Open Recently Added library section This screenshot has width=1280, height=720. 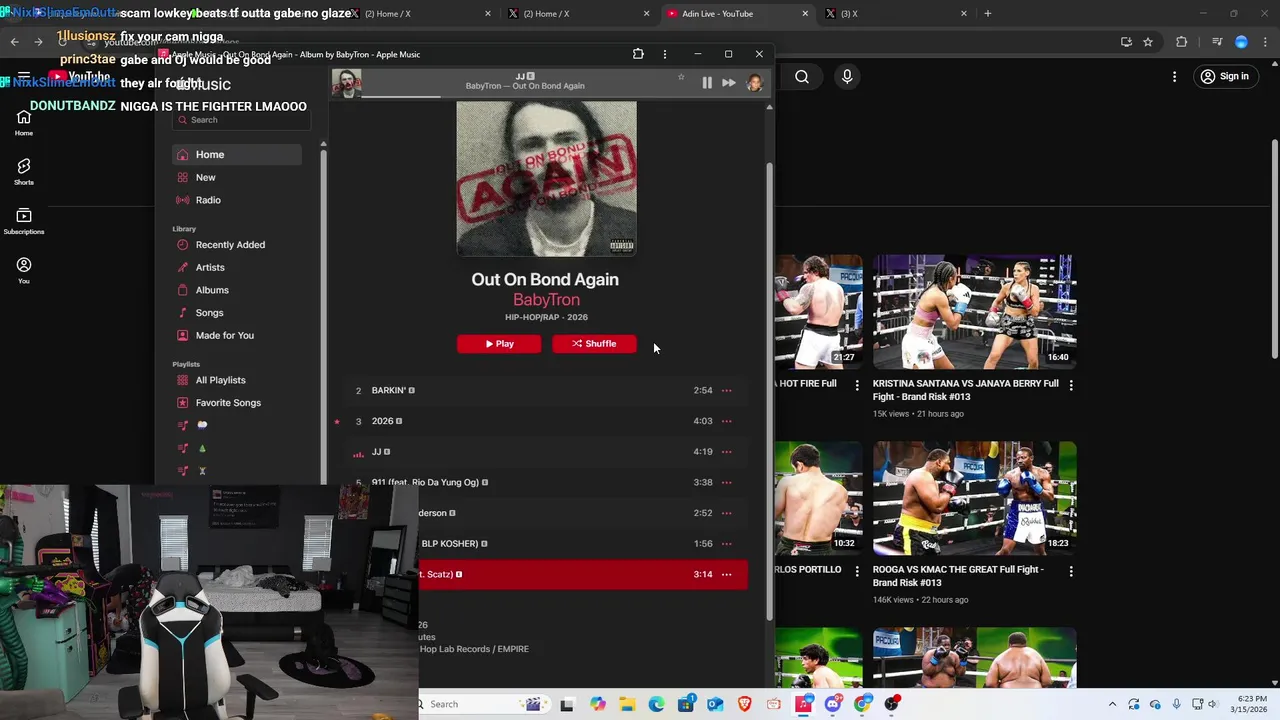pyautogui.click(x=237, y=245)
